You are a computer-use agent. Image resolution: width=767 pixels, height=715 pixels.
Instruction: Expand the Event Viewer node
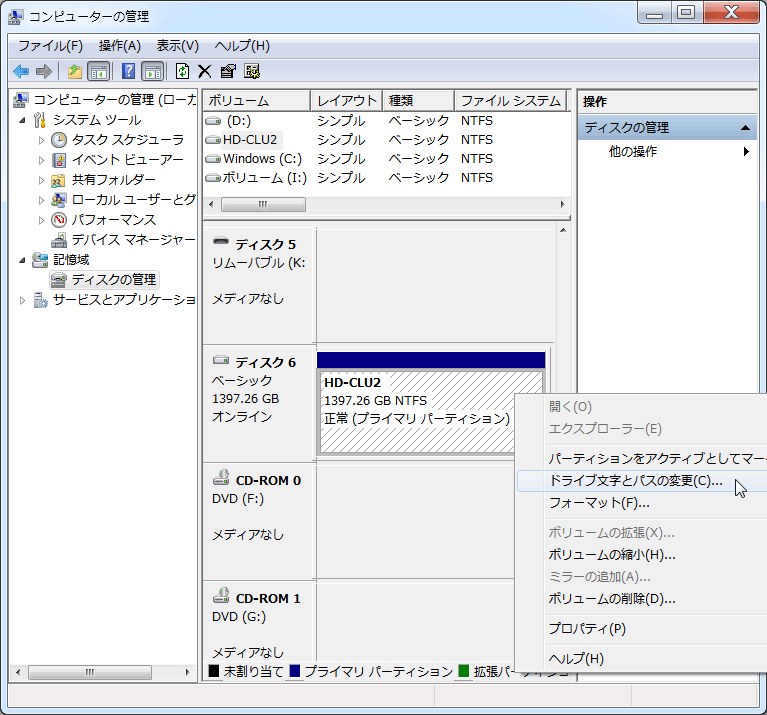pos(41,160)
